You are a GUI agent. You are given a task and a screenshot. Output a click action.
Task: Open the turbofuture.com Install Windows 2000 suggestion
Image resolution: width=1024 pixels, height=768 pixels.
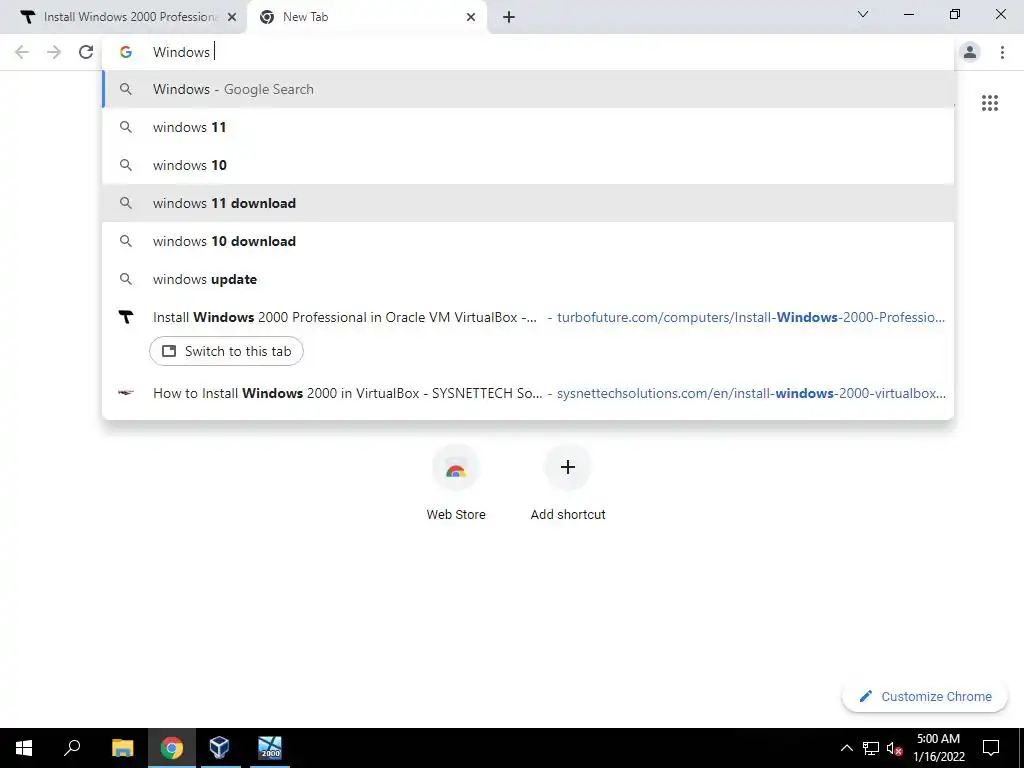click(528, 317)
